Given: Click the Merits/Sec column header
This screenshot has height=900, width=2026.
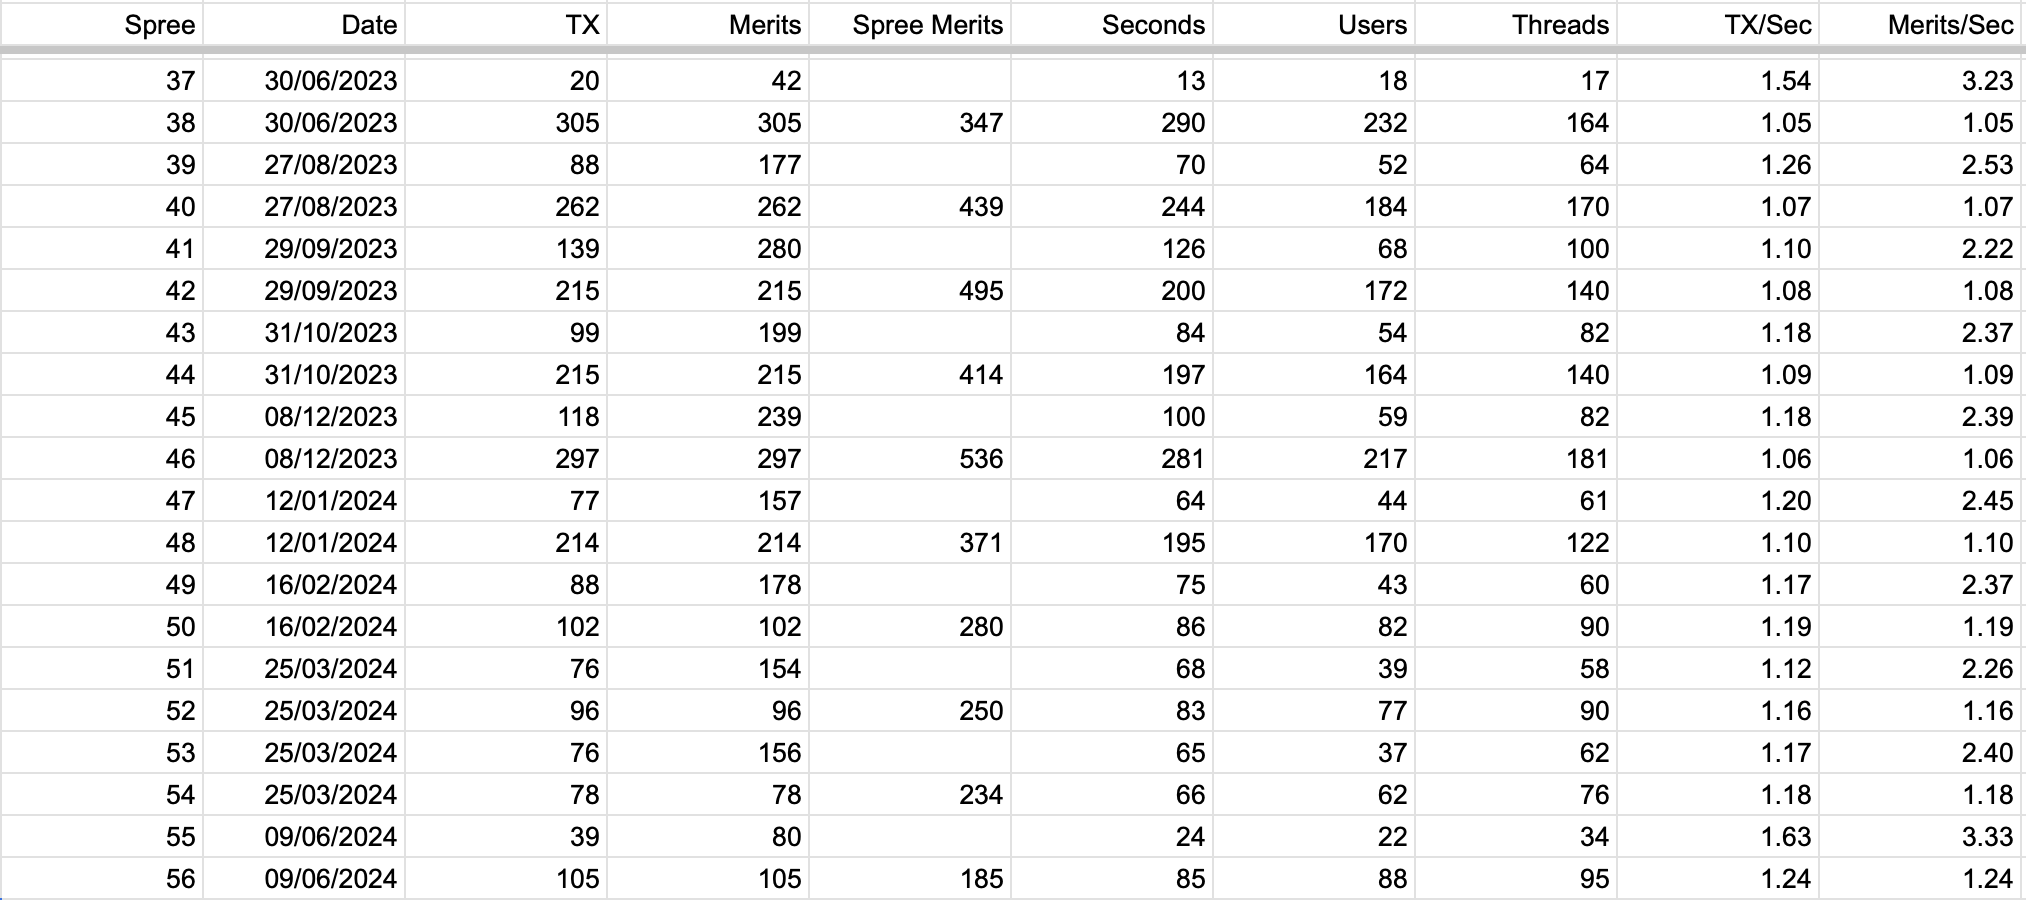Looking at the screenshot, I should tap(1921, 24).
